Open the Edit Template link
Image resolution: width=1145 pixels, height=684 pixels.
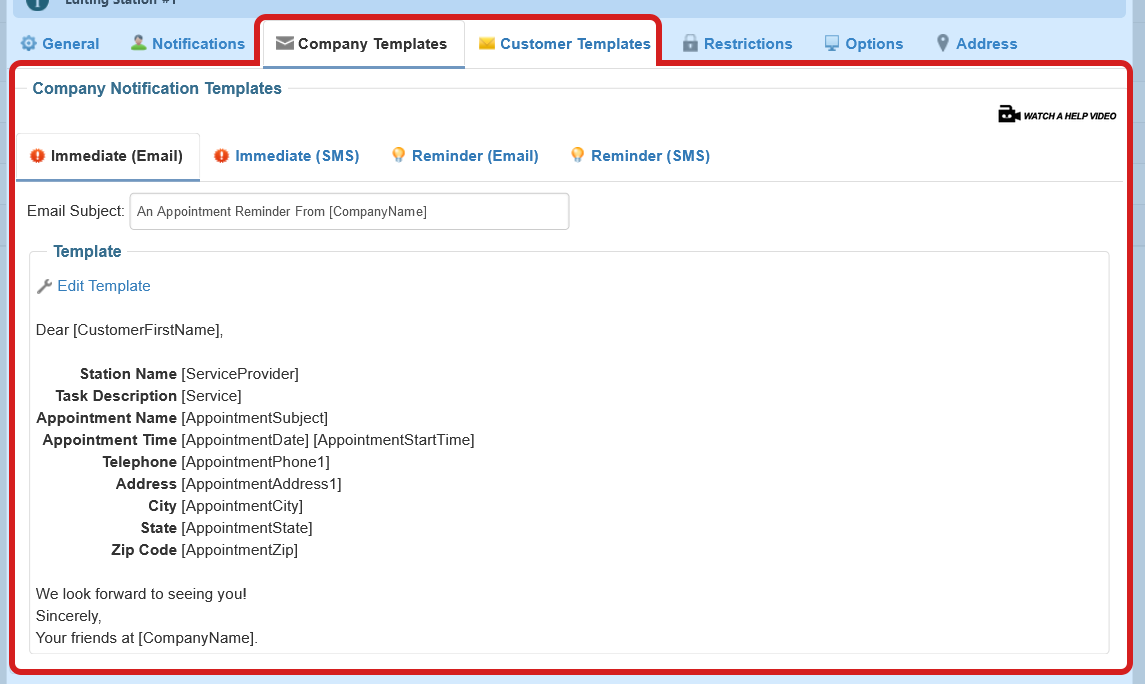pos(104,286)
